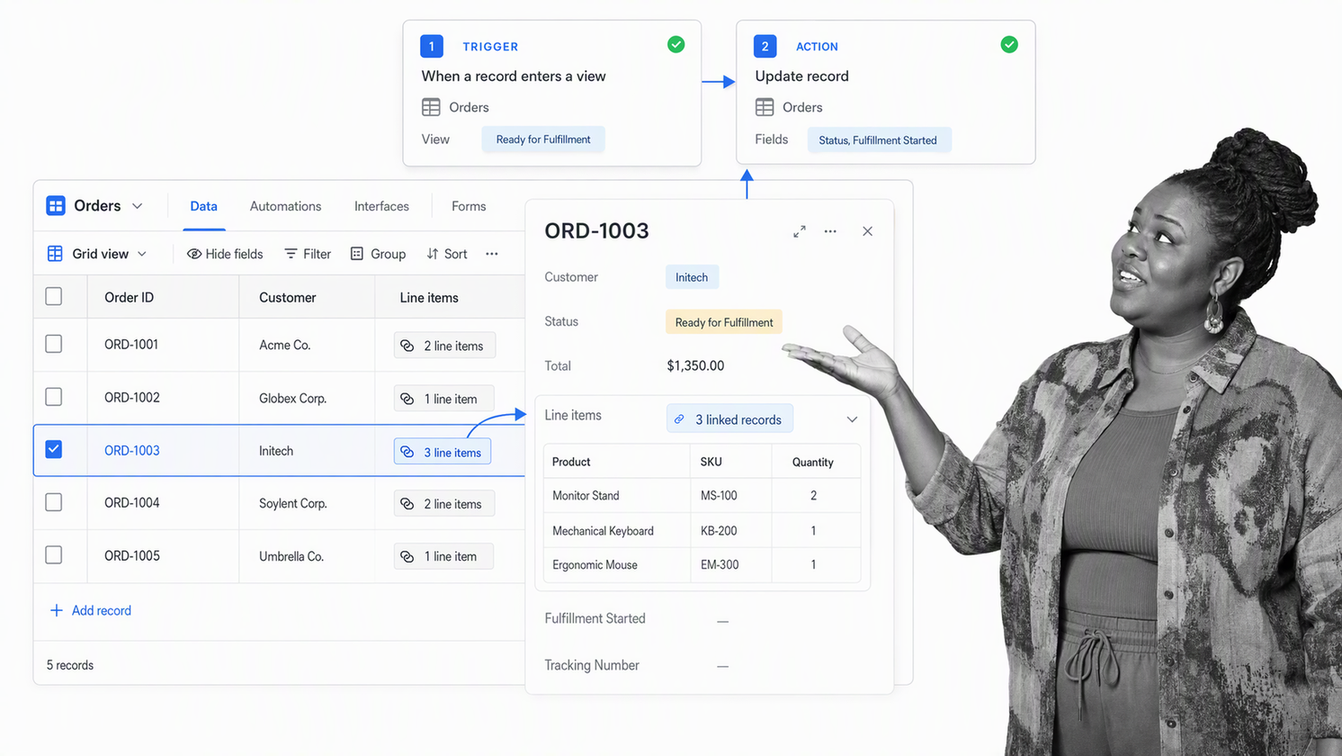
Task: Click the empty Fulfillment Started field
Action: [x=722, y=621]
